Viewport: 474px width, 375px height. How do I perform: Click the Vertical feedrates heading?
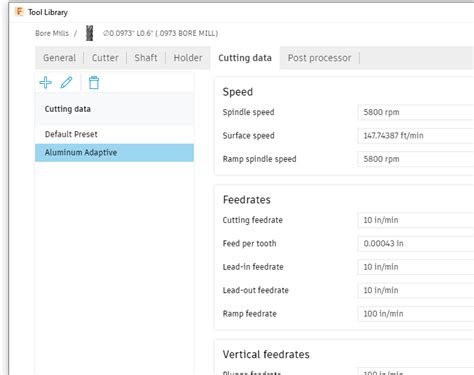[x=266, y=354]
